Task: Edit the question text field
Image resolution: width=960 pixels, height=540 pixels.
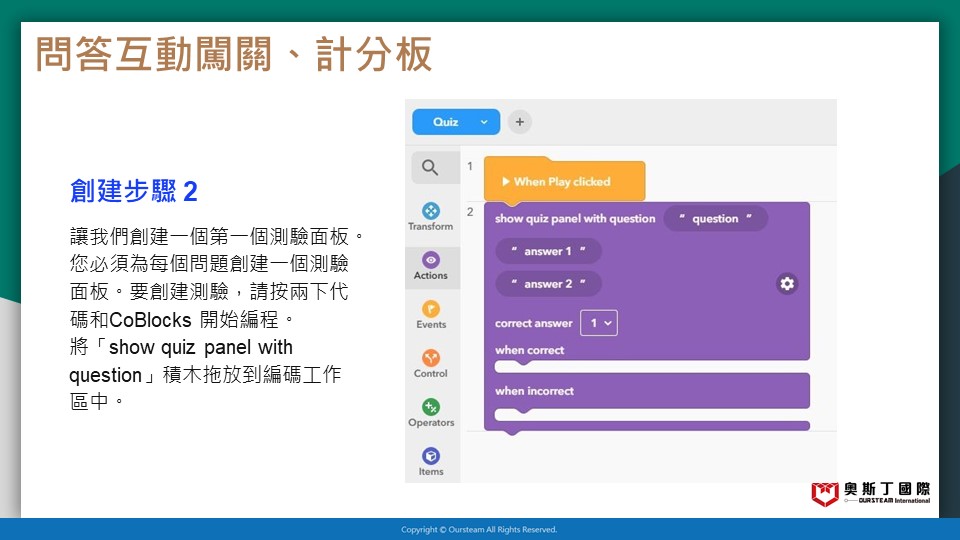Action: [x=715, y=219]
